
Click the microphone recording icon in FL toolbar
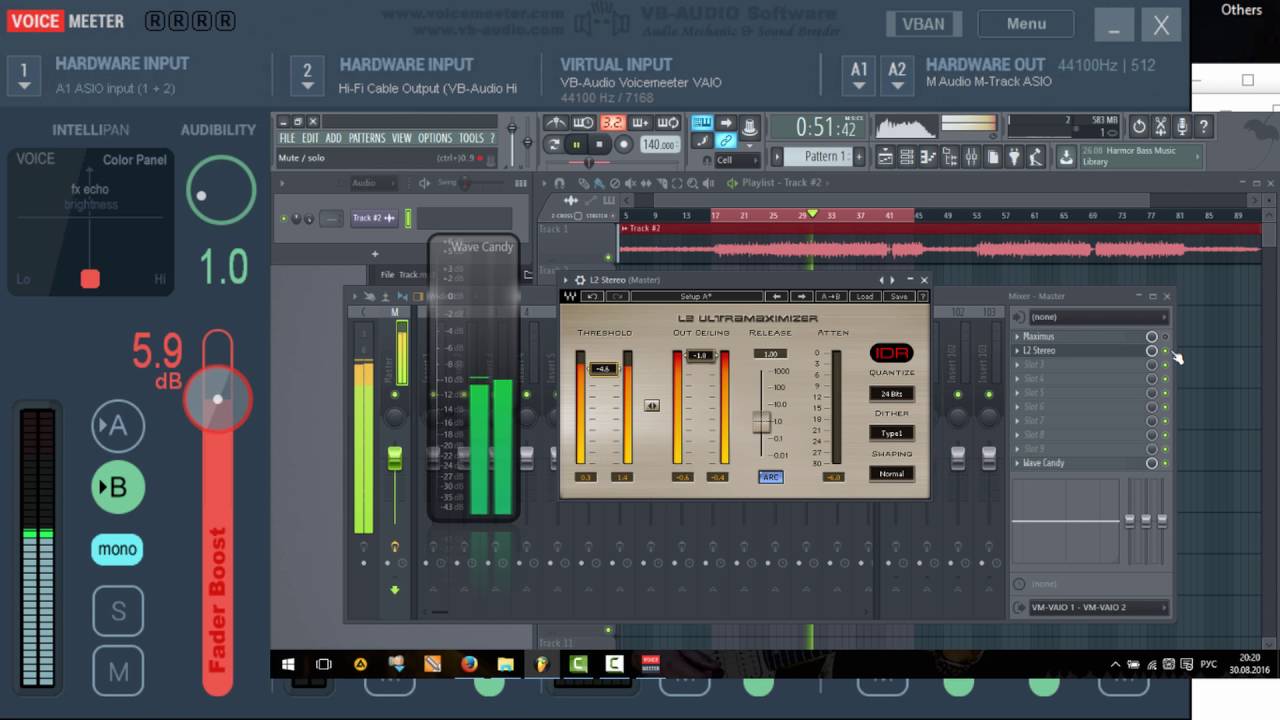[1182, 126]
